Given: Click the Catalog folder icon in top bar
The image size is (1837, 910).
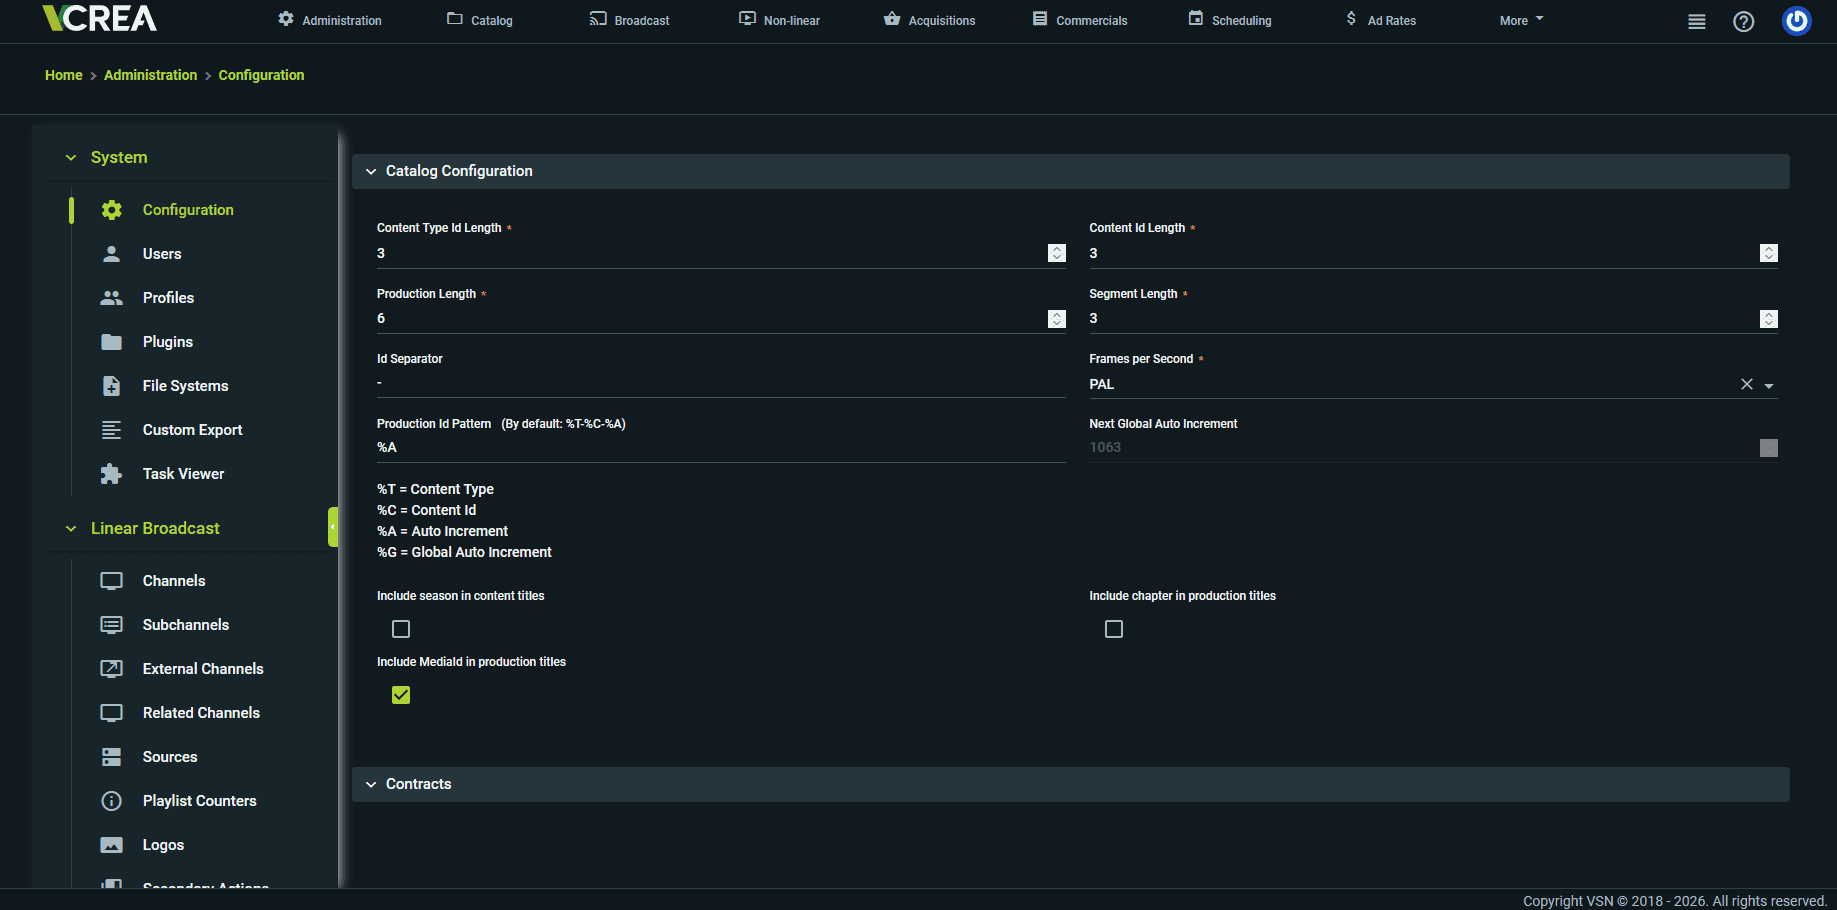Looking at the screenshot, I should (x=455, y=19).
